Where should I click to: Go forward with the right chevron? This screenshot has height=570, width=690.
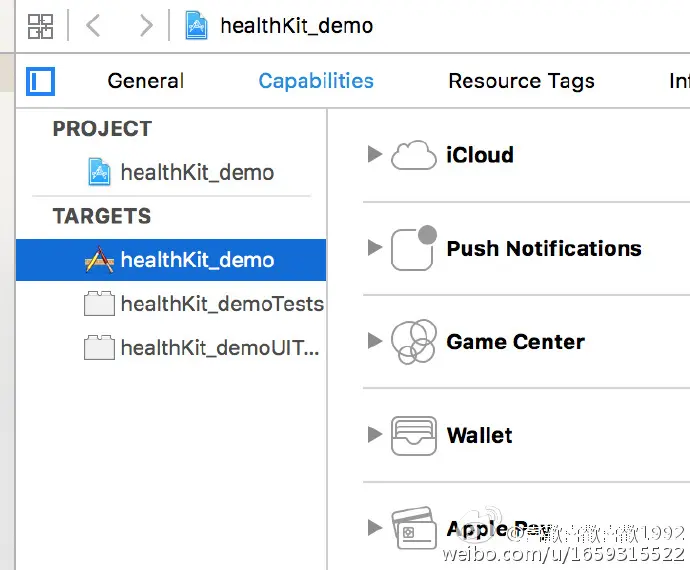(146, 26)
